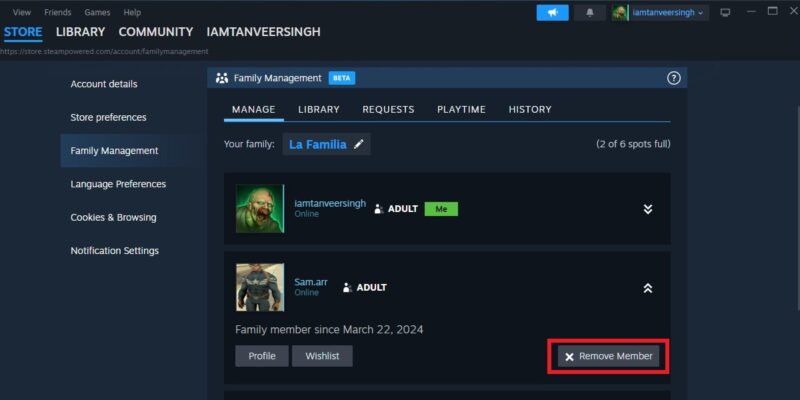Open the Help menu

(132, 12)
